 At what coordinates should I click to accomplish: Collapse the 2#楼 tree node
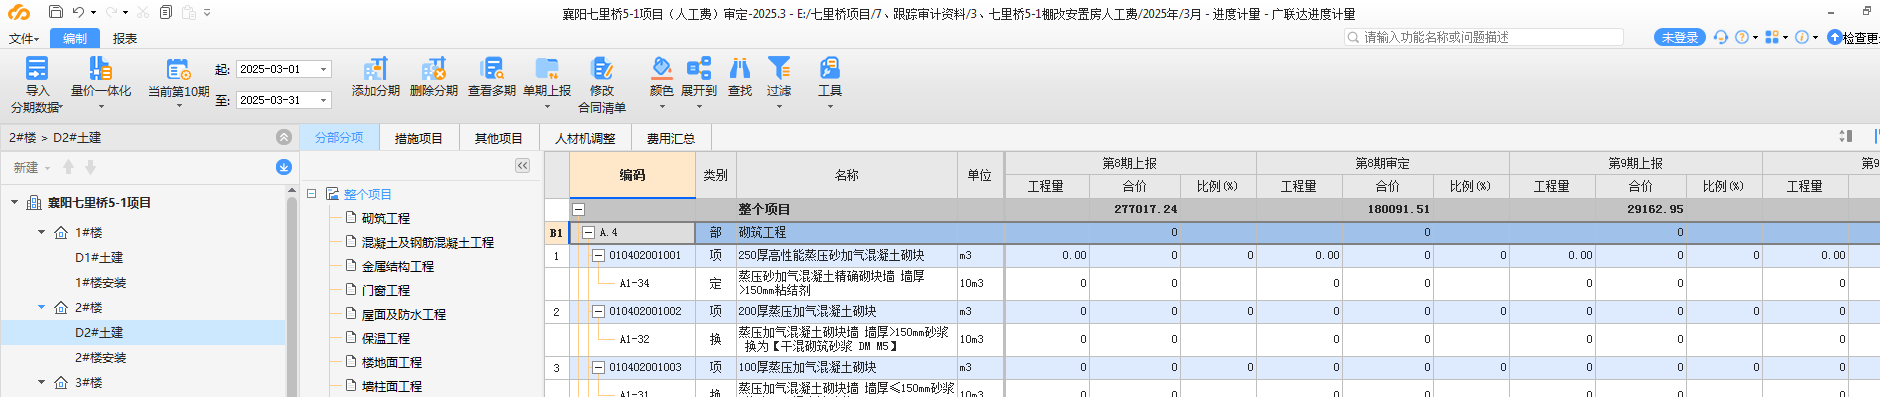41,307
